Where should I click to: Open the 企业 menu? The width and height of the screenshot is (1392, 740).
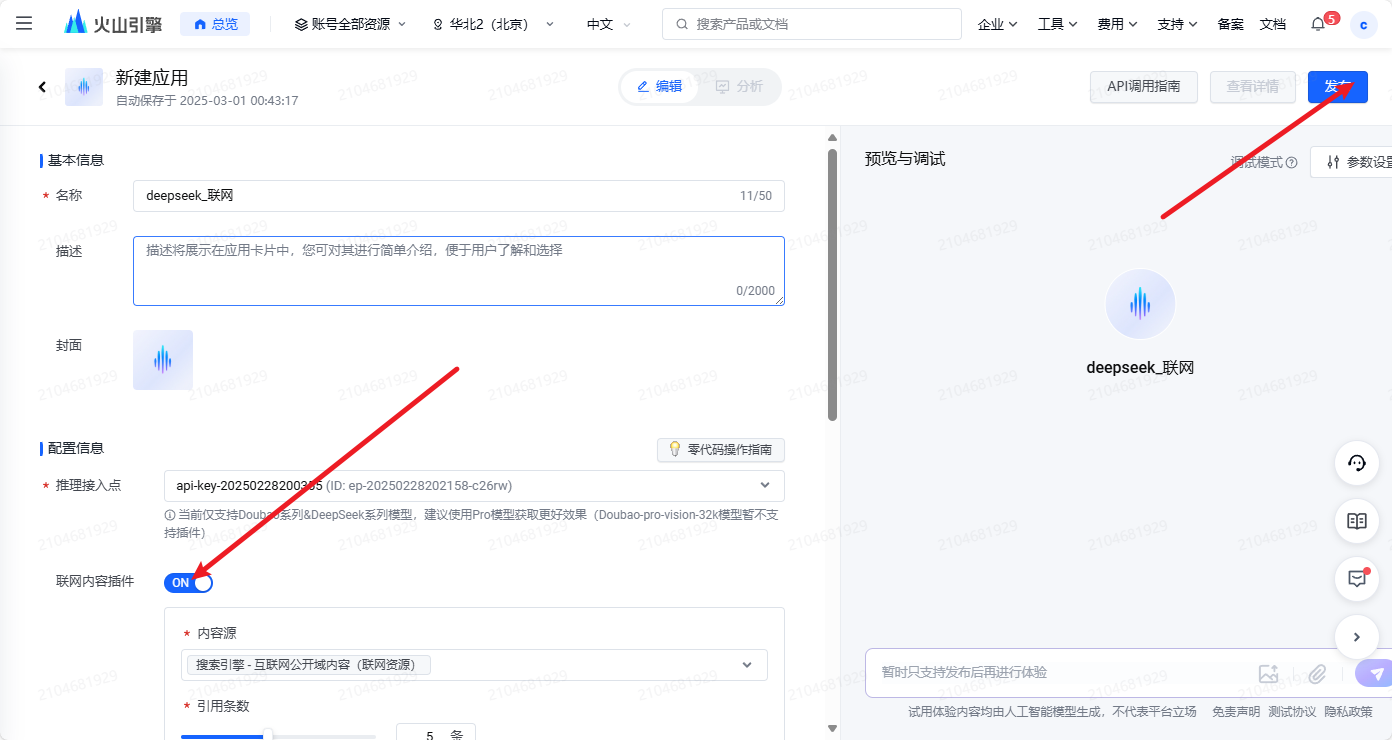click(x=997, y=24)
